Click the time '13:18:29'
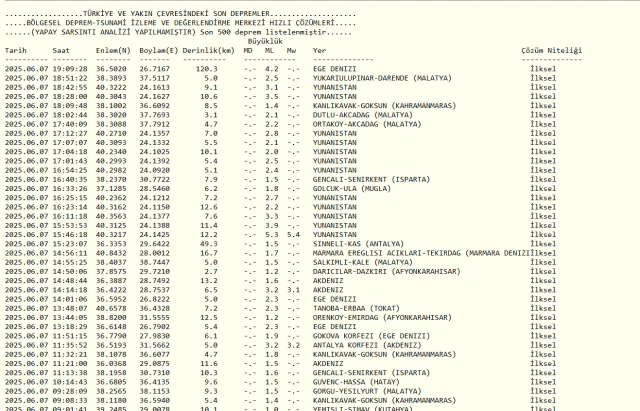Image resolution: width=640 pixels, height=411 pixels. click(x=70, y=327)
